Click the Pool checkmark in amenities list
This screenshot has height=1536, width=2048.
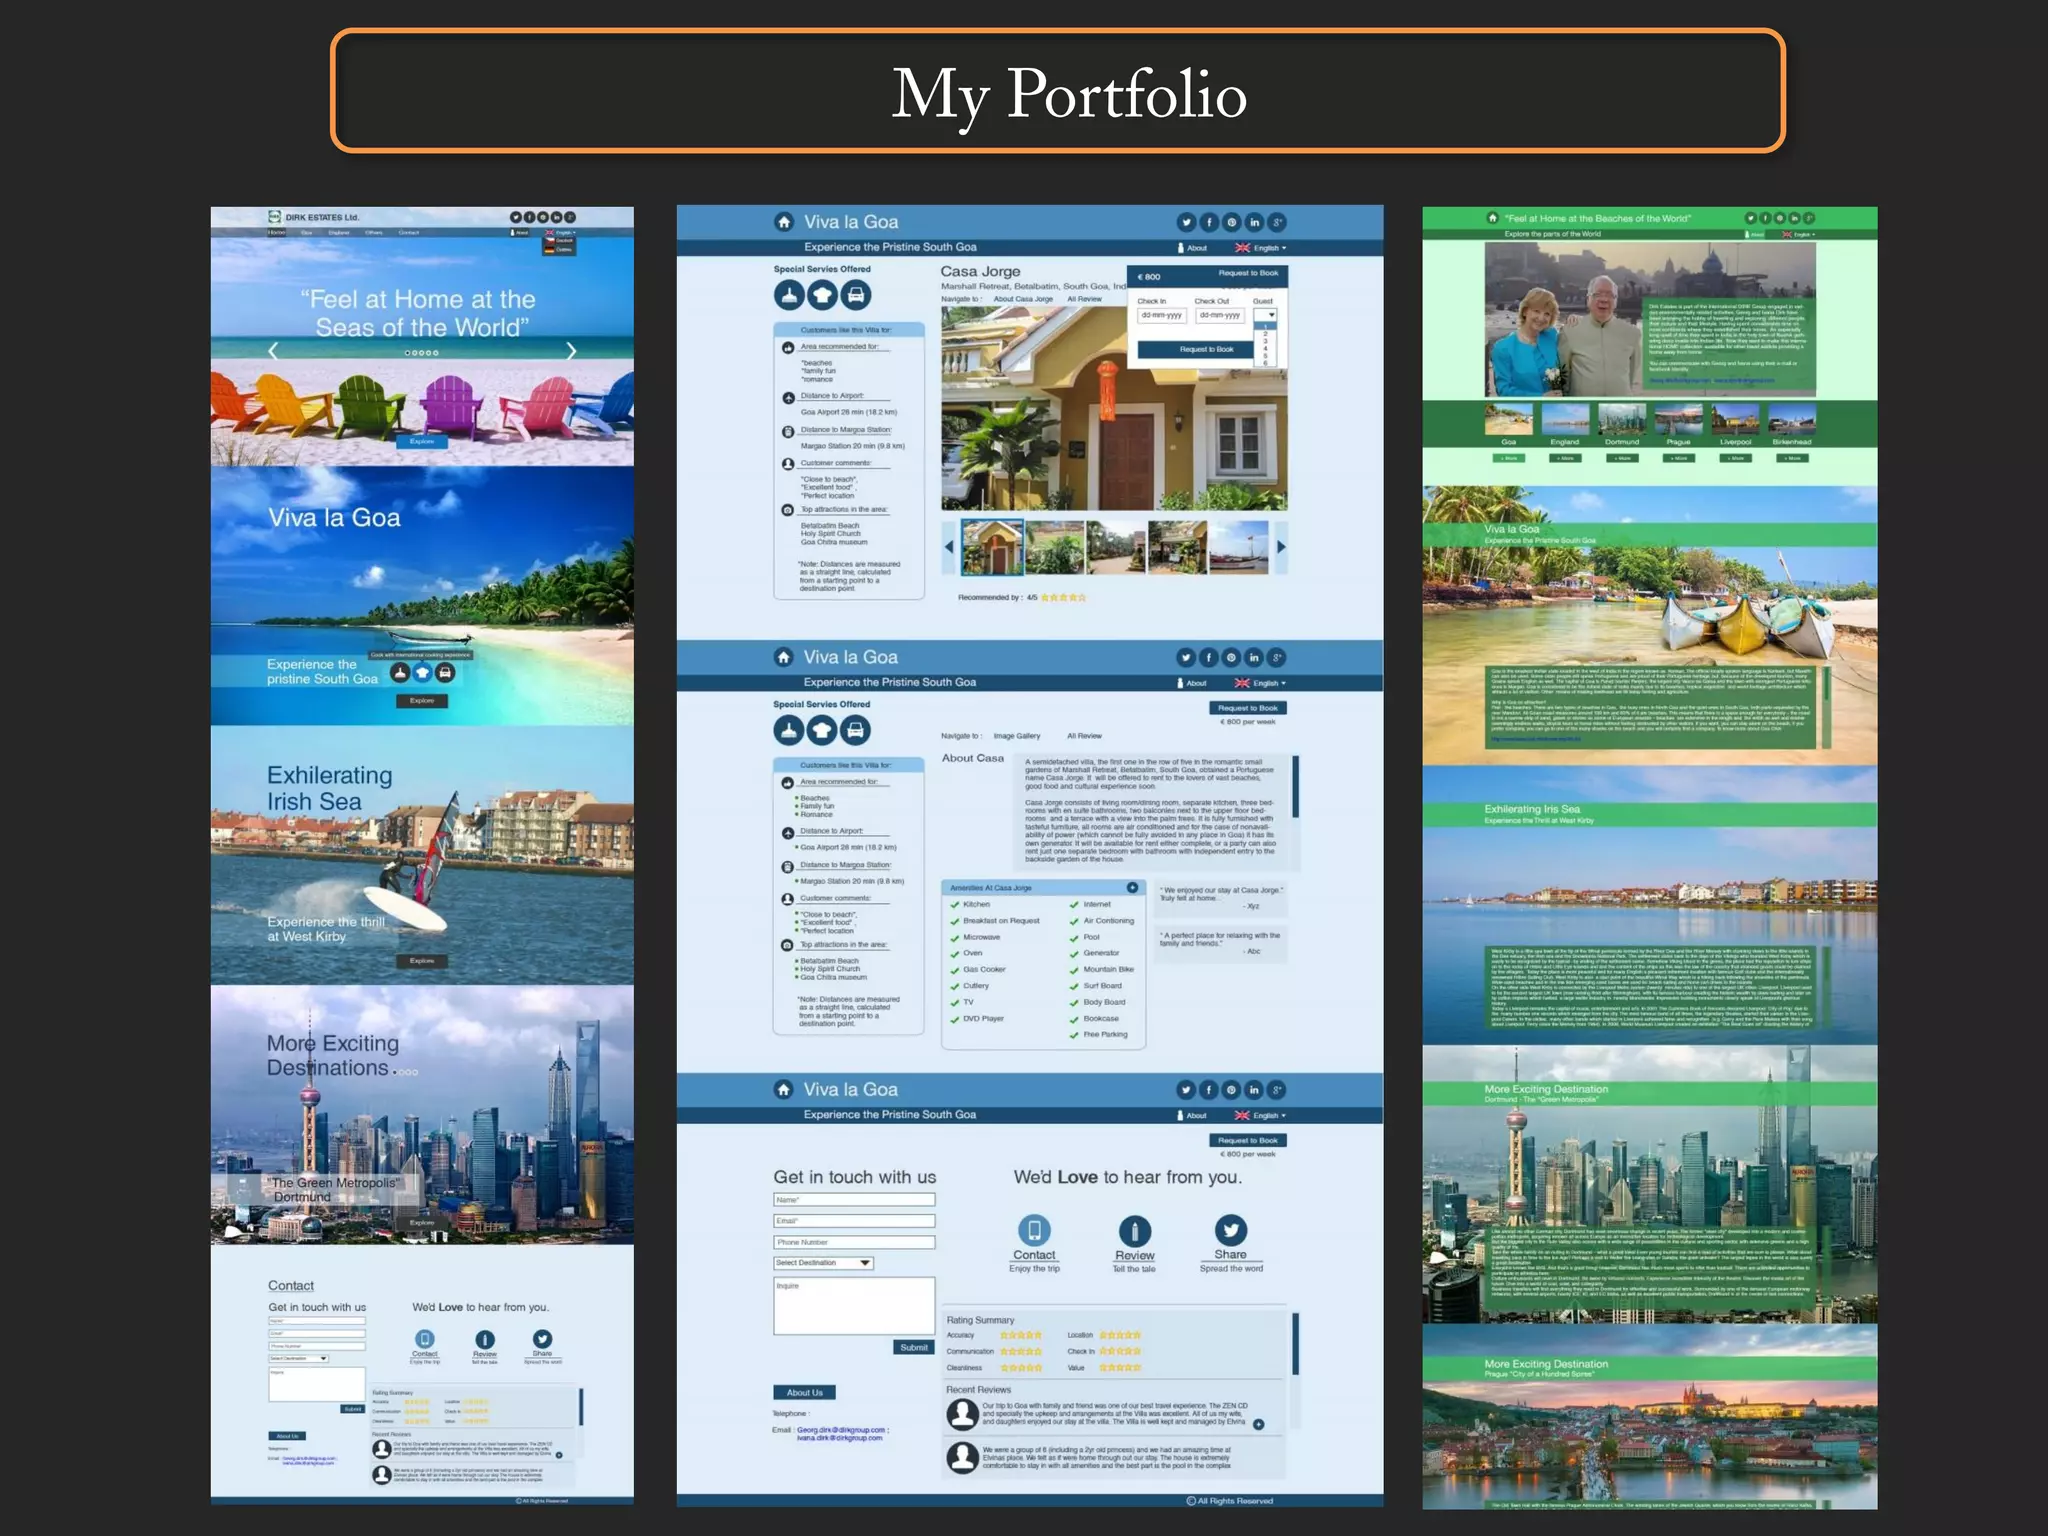click(x=1075, y=937)
